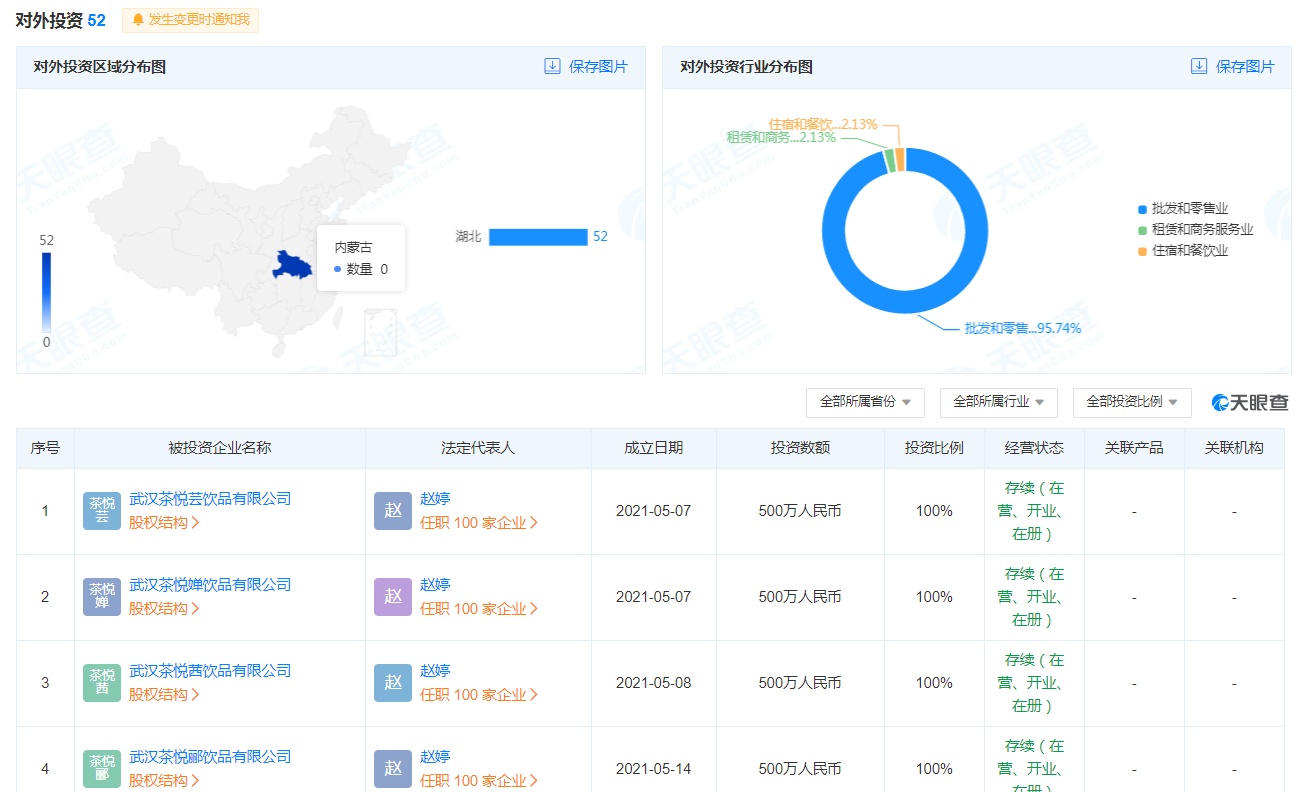
Task: Save the industry distribution chart image
Action: [1233, 67]
